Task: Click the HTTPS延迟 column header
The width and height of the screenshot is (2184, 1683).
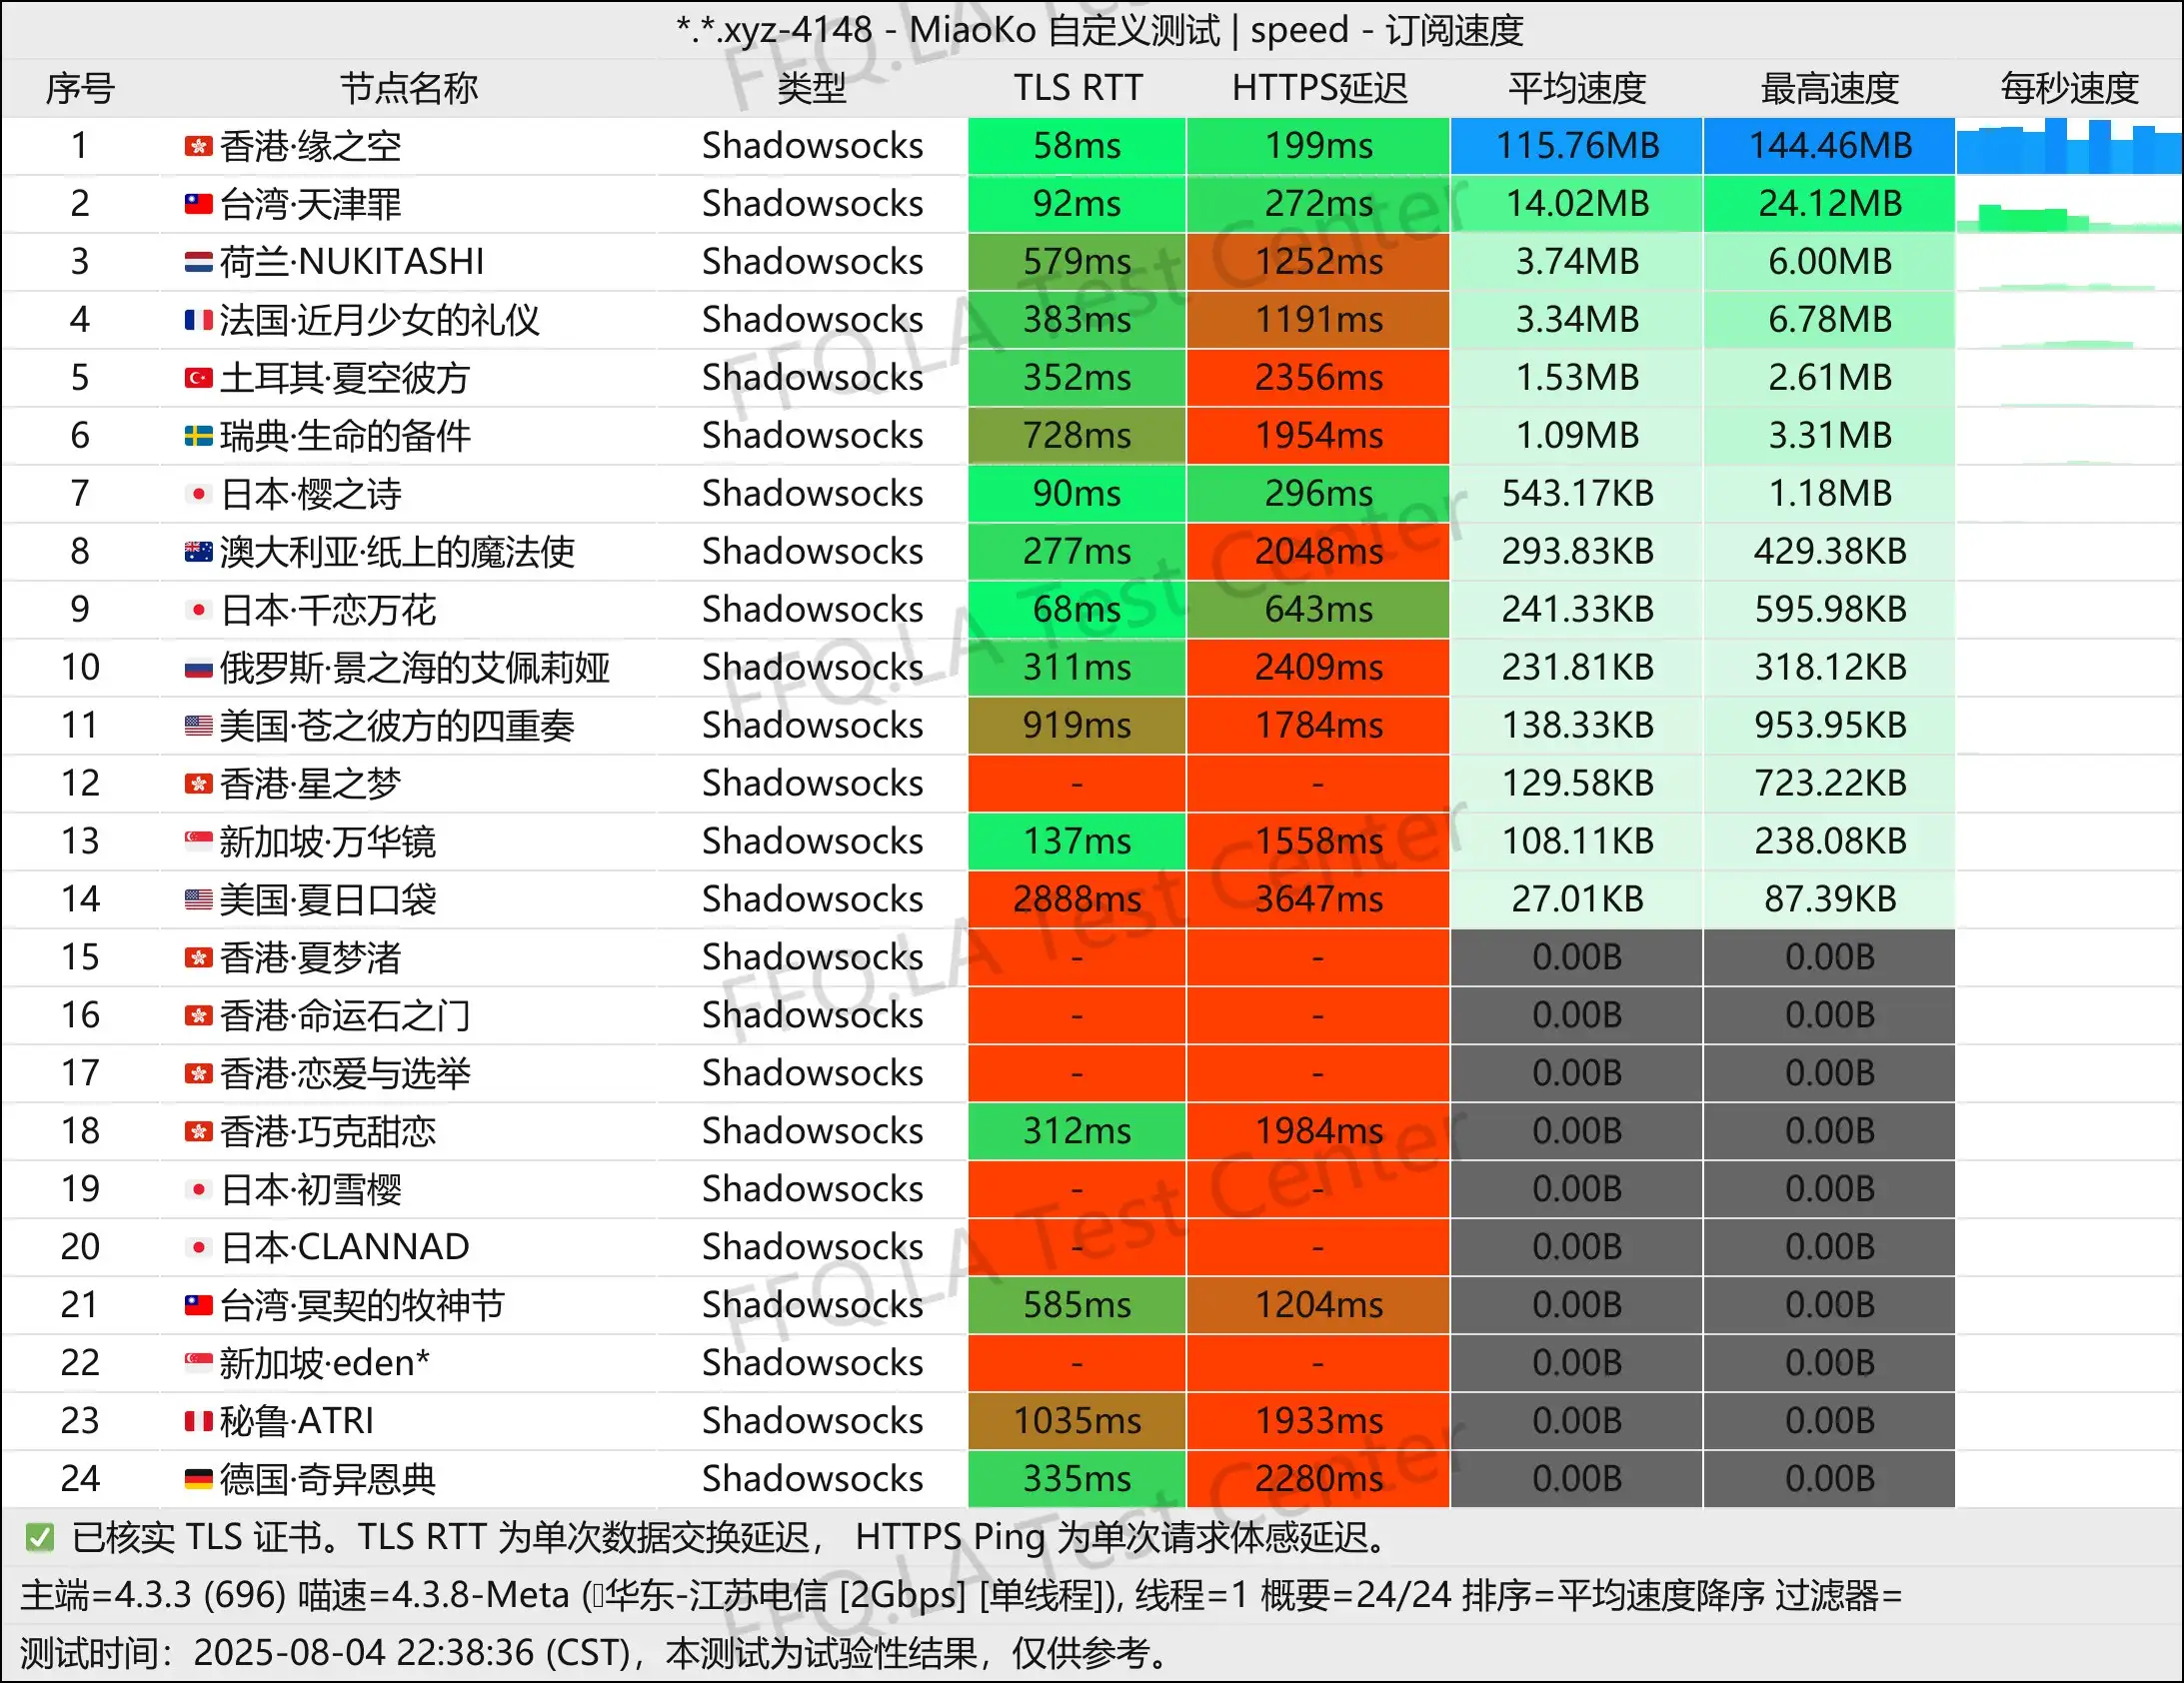Action: click(x=1319, y=89)
